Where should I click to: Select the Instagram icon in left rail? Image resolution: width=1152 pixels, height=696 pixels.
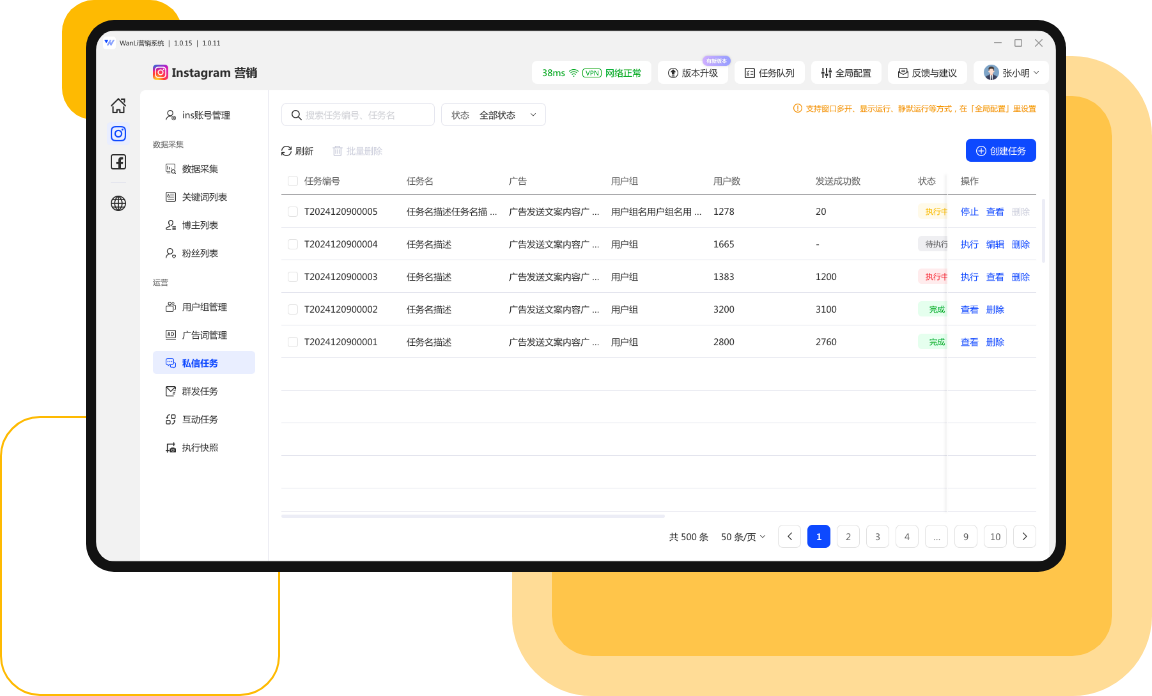coord(118,133)
